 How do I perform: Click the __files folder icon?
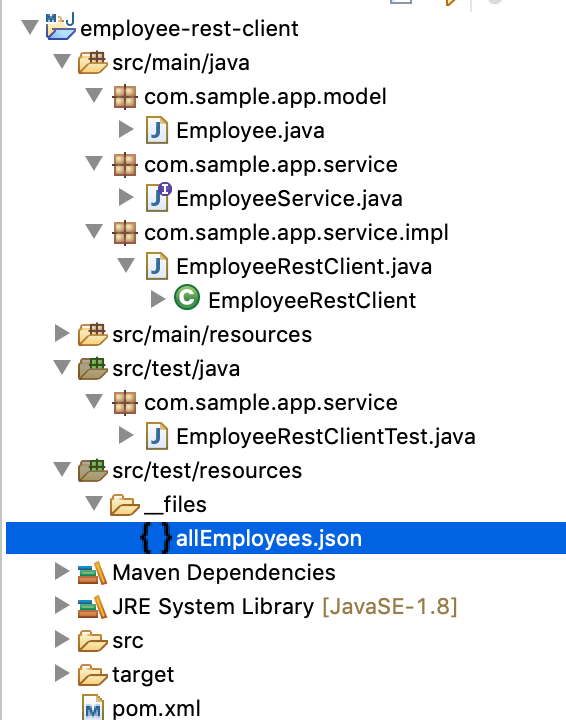pos(124,505)
